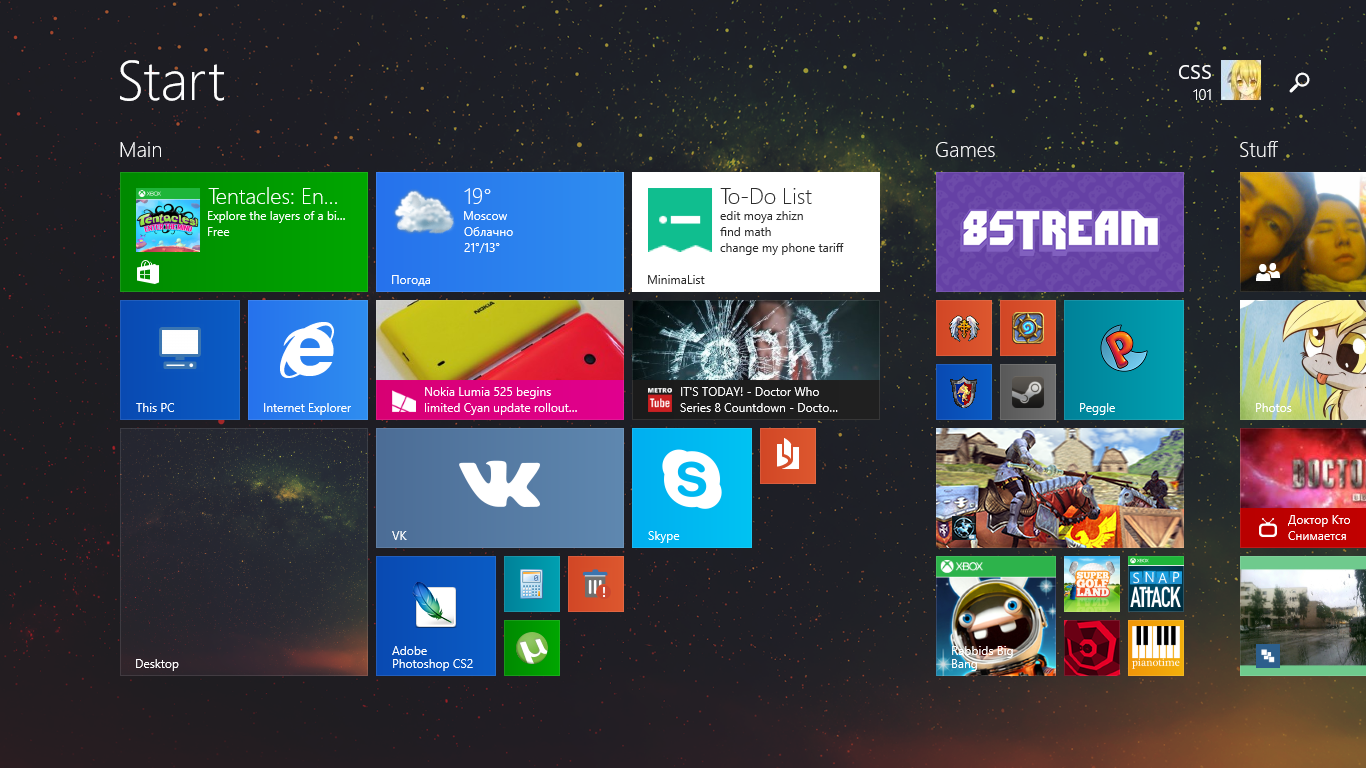
Task: Open the Photos tile
Action: [x=1303, y=360]
